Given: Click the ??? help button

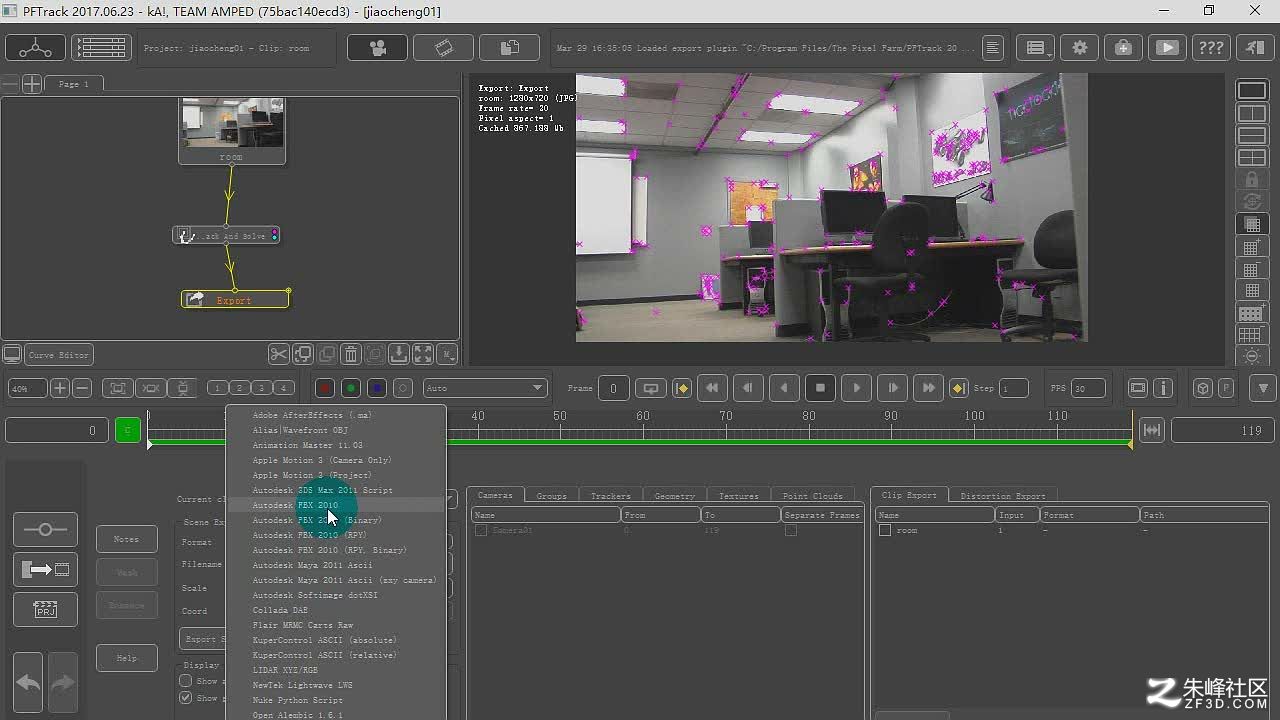Looking at the screenshot, I should 1210,47.
